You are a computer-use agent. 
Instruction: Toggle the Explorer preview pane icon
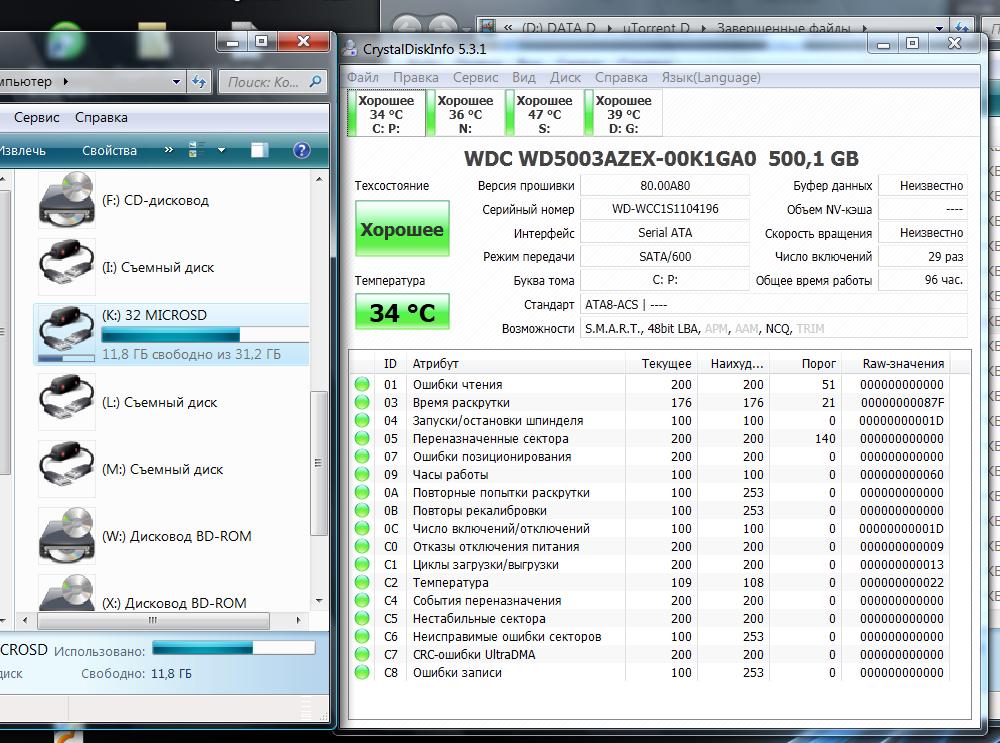pyautogui.click(x=260, y=150)
